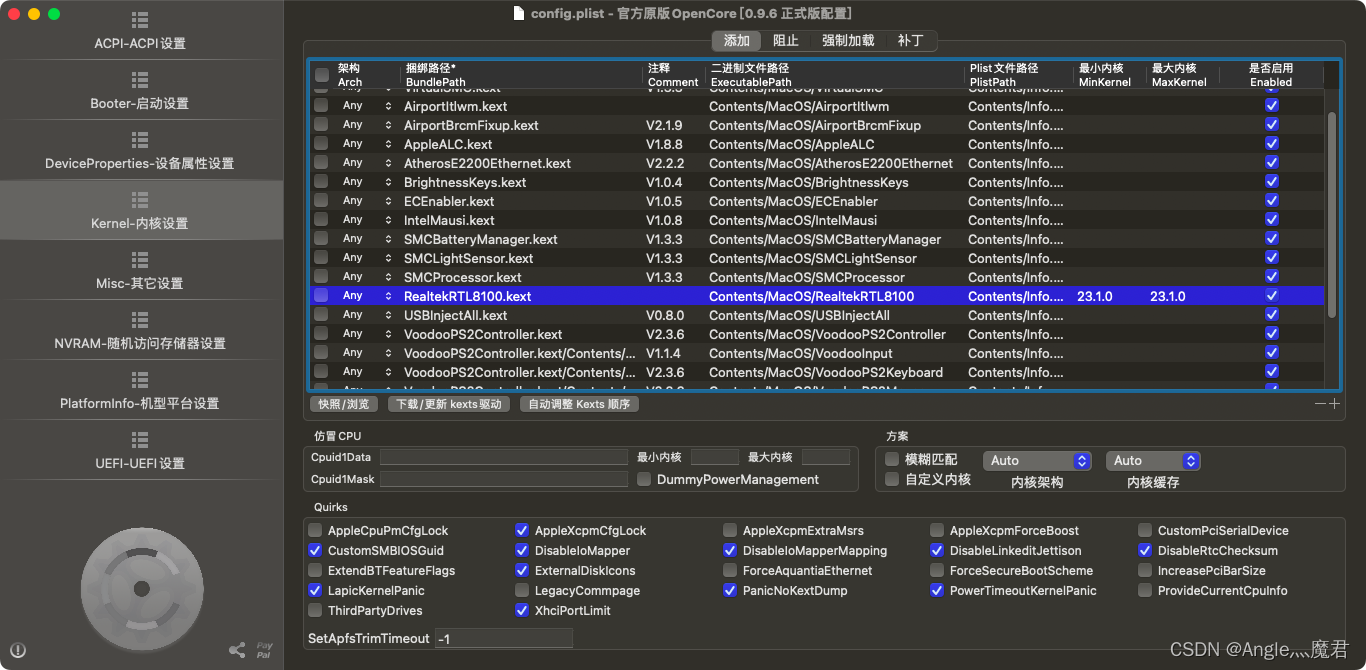Enable AppleXcpmExtraMsrs quirk
Viewport: 1366px width, 670px height.
[x=730, y=531]
